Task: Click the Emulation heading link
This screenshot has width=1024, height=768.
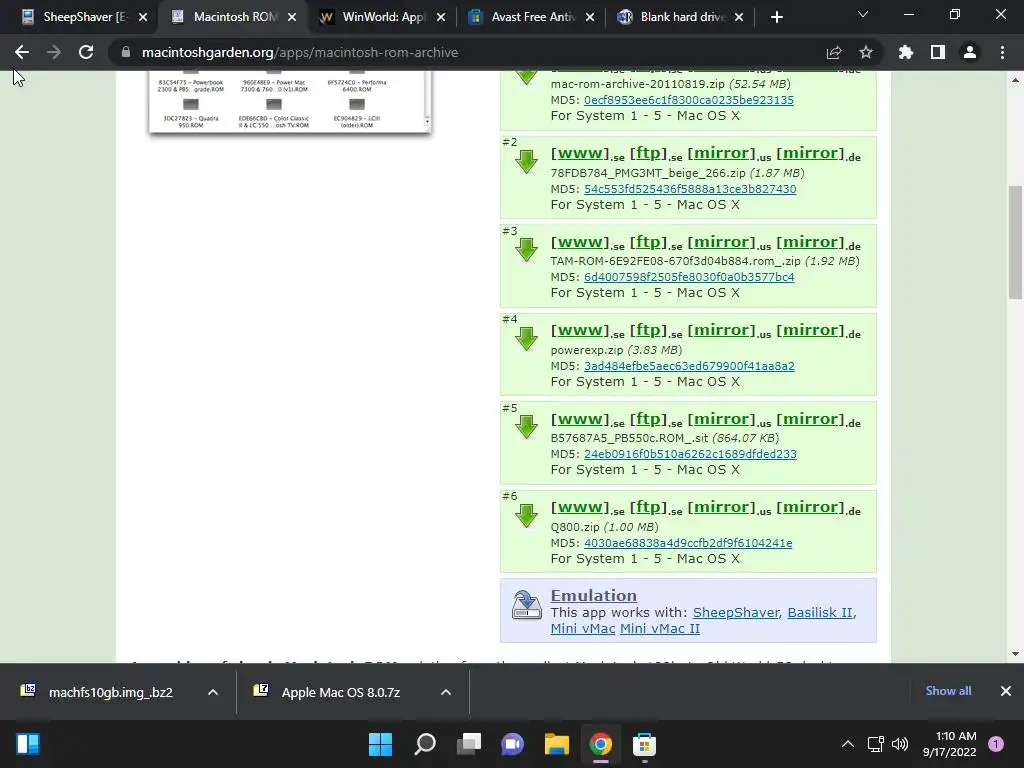Action: (x=594, y=596)
